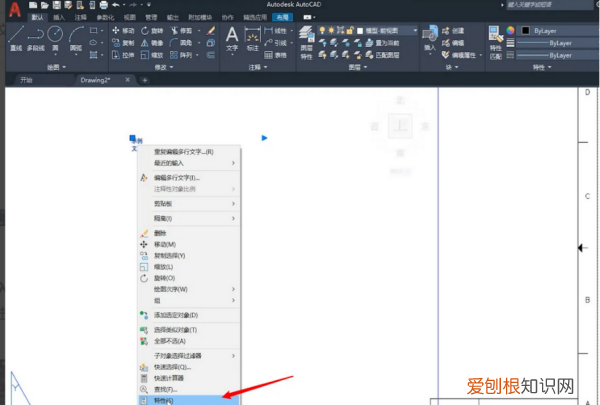Expand the Block (块) panel
The image size is (600, 405).
(x=452, y=67)
